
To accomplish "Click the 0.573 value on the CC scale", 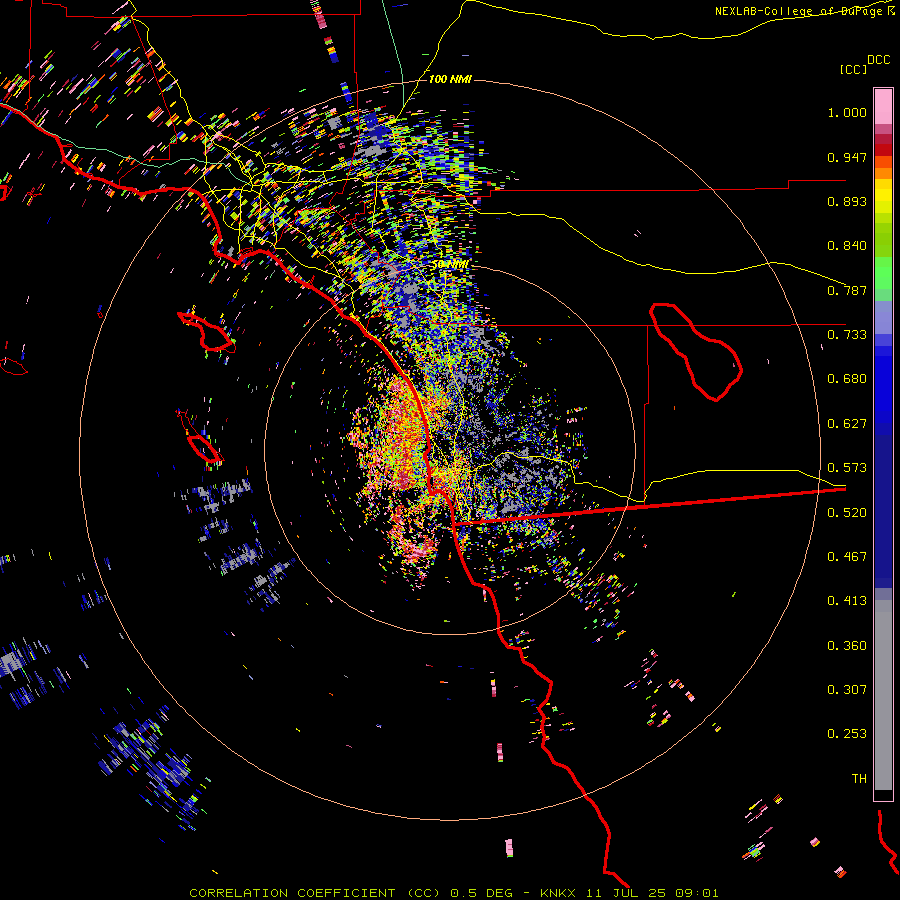I will tap(847, 468).
